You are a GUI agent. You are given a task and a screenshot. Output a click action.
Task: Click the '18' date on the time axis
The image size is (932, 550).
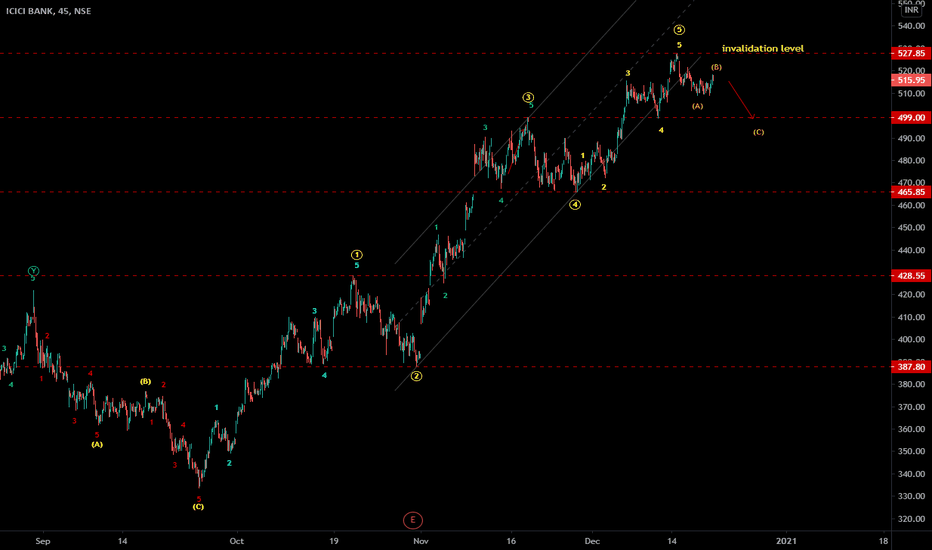pos(883,541)
